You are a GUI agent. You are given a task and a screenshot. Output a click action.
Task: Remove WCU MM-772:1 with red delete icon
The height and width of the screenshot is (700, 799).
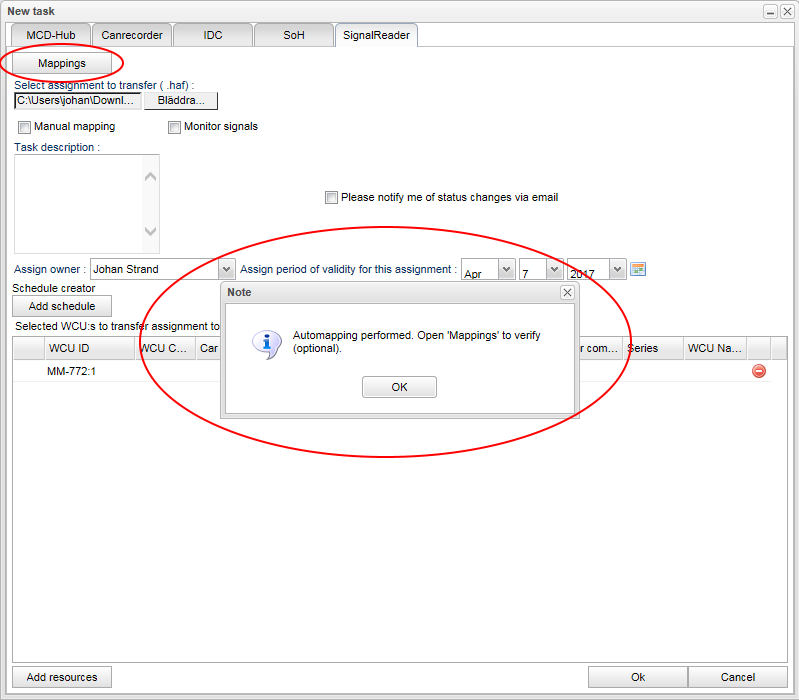pyautogui.click(x=759, y=371)
